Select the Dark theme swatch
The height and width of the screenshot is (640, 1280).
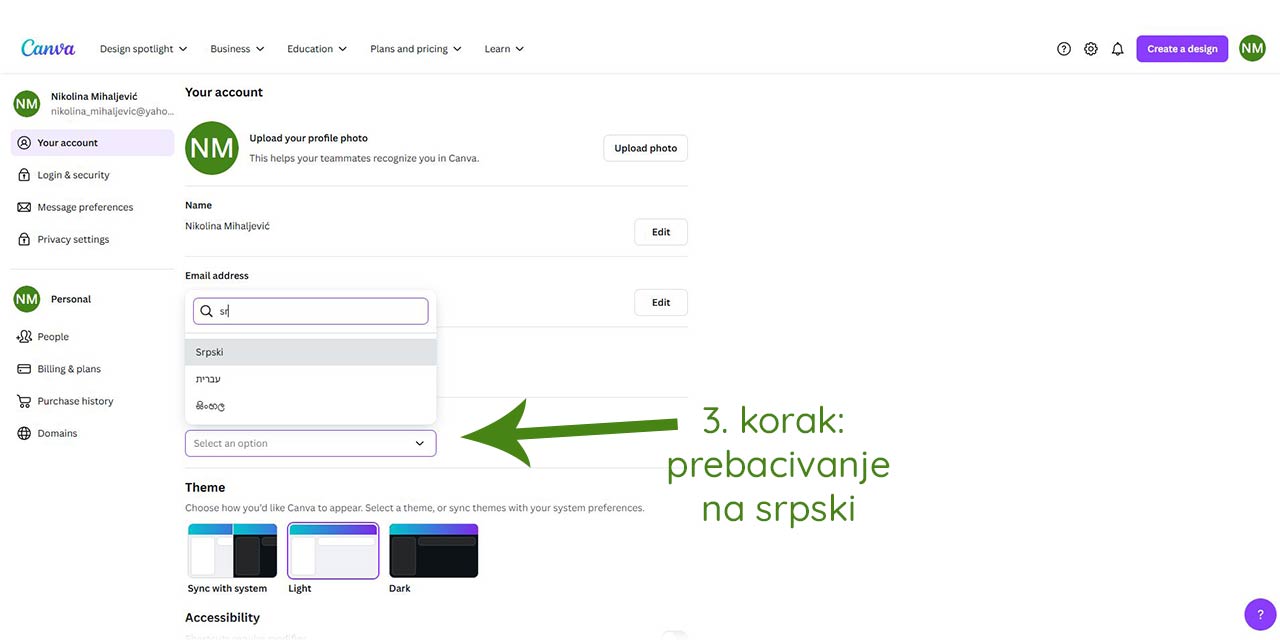[433, 550]
